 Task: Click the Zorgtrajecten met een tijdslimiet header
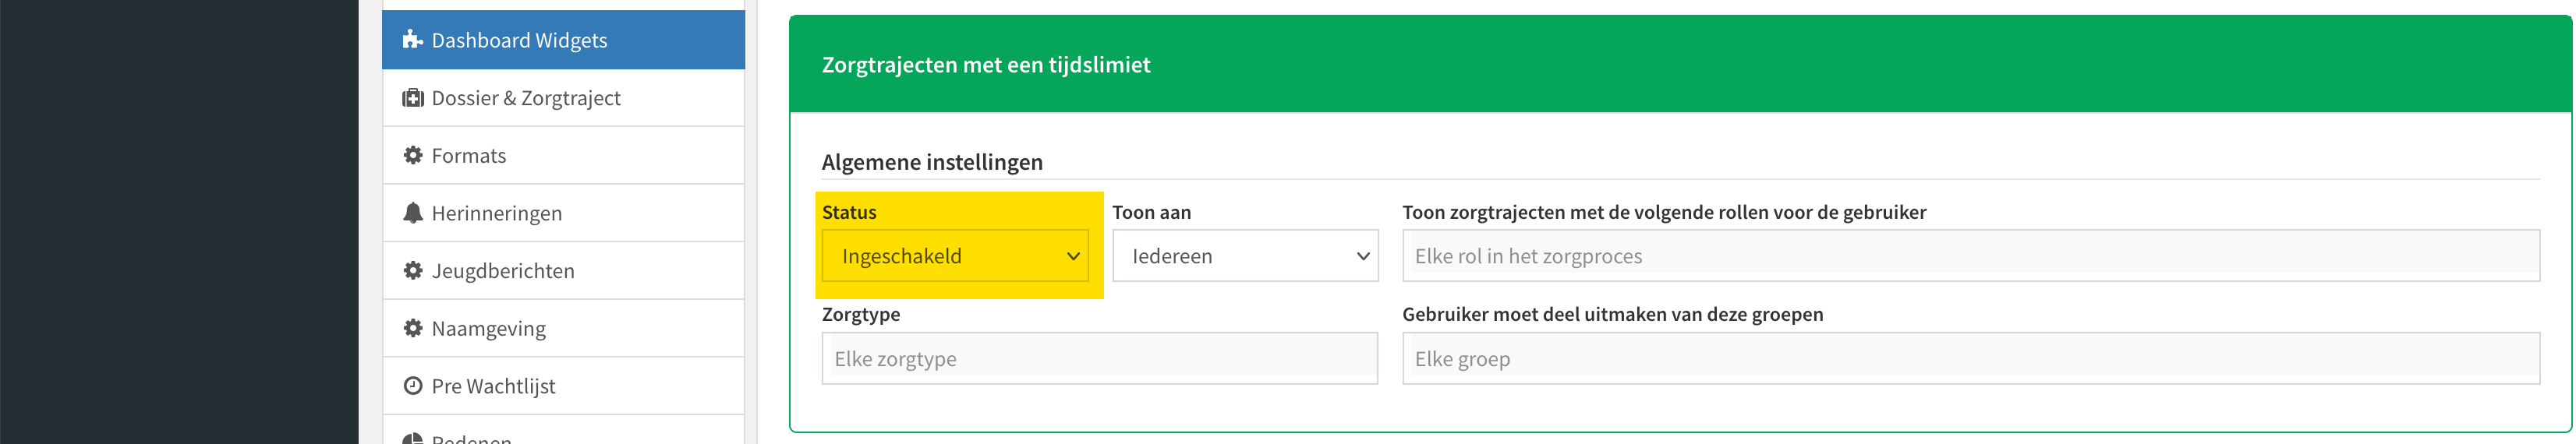click(986, 65)
